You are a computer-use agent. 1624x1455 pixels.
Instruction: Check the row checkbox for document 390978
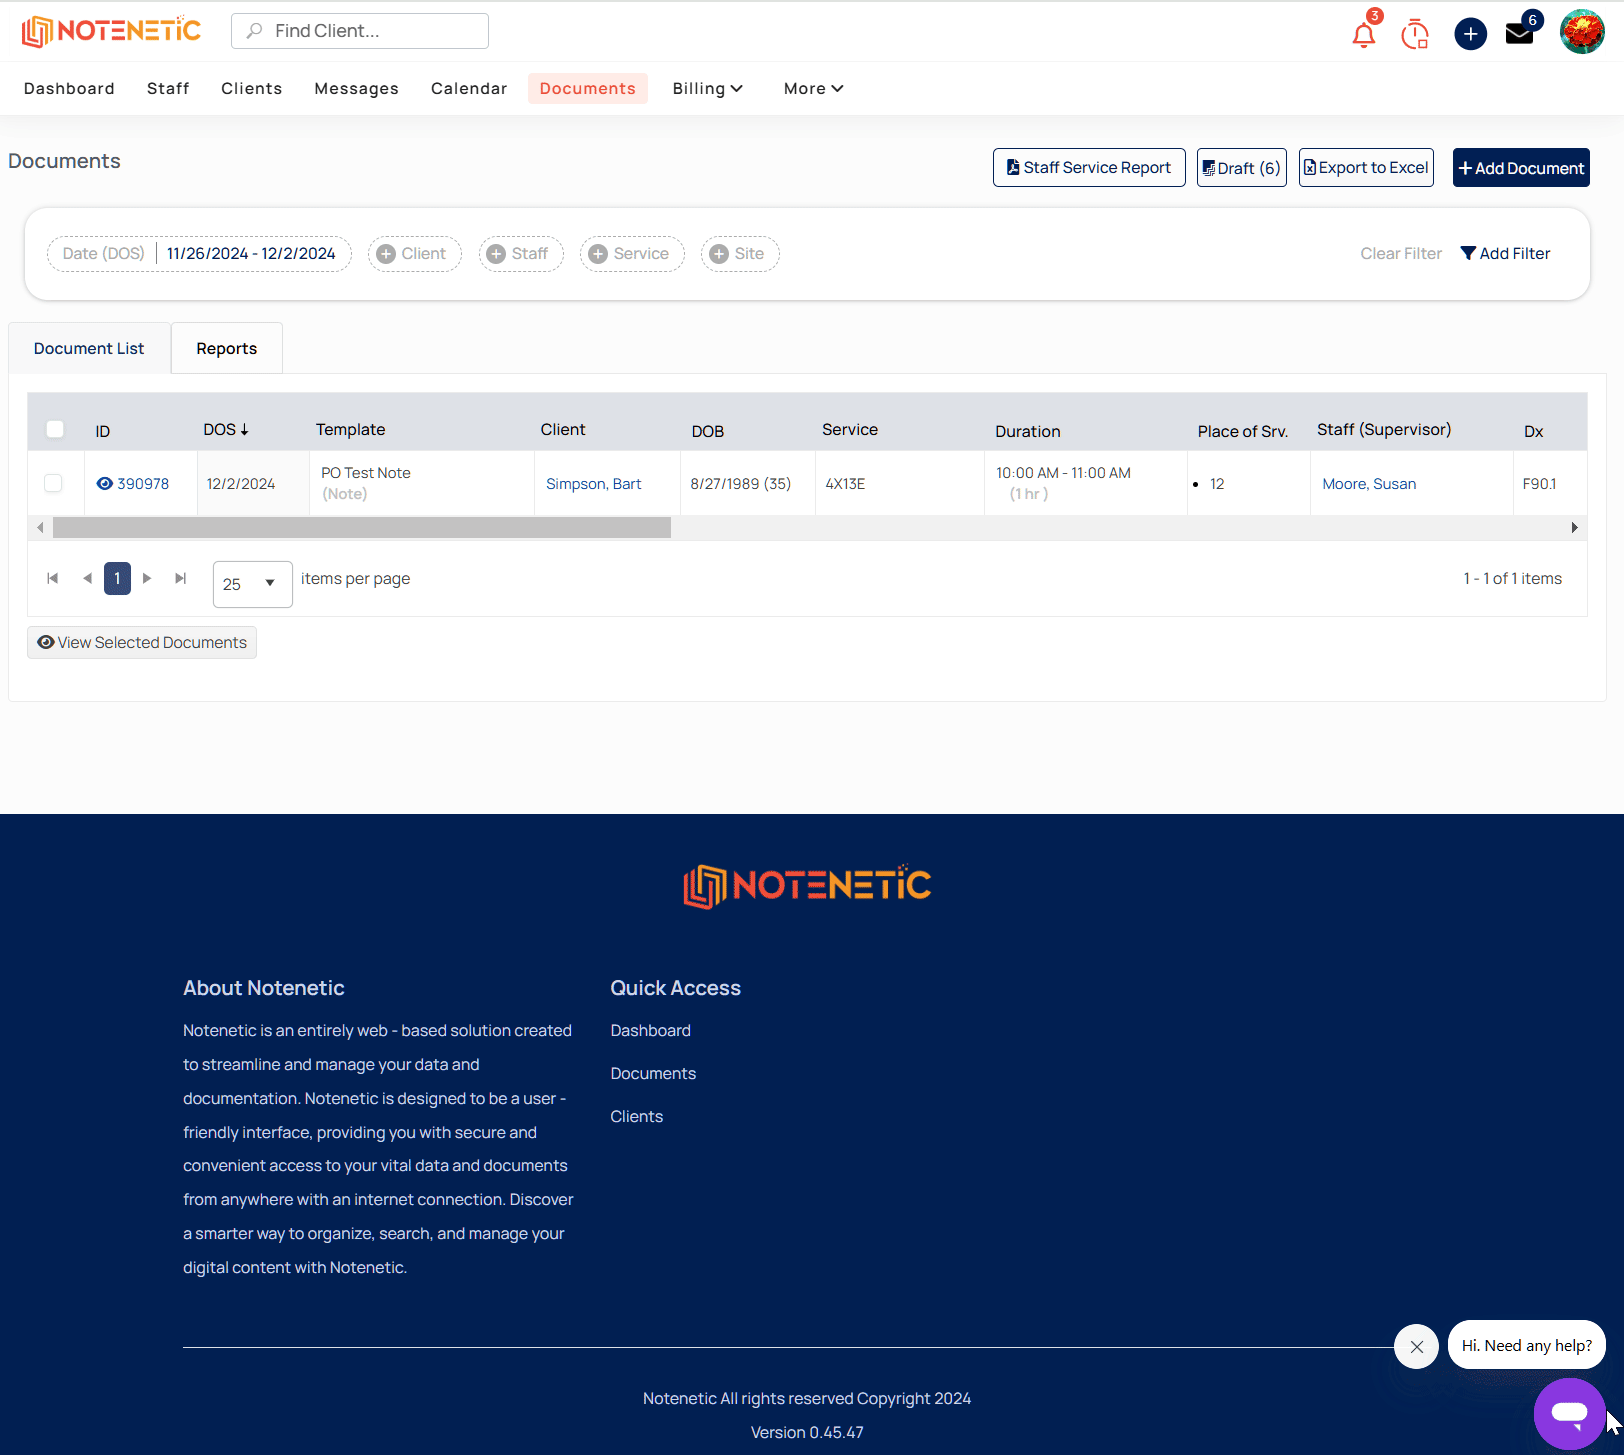tap(53, 483)
